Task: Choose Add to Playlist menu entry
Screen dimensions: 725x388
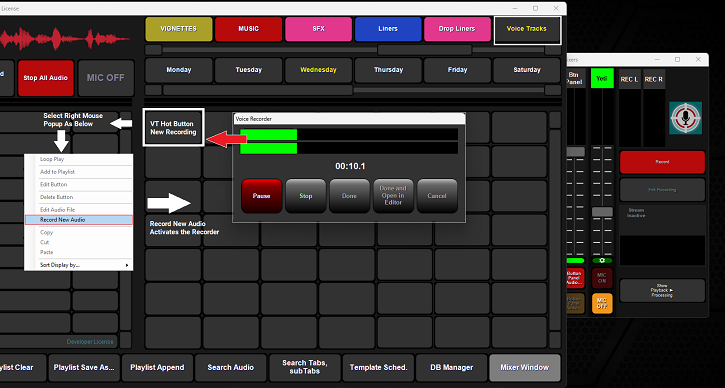Action: [x=79, y=172]
